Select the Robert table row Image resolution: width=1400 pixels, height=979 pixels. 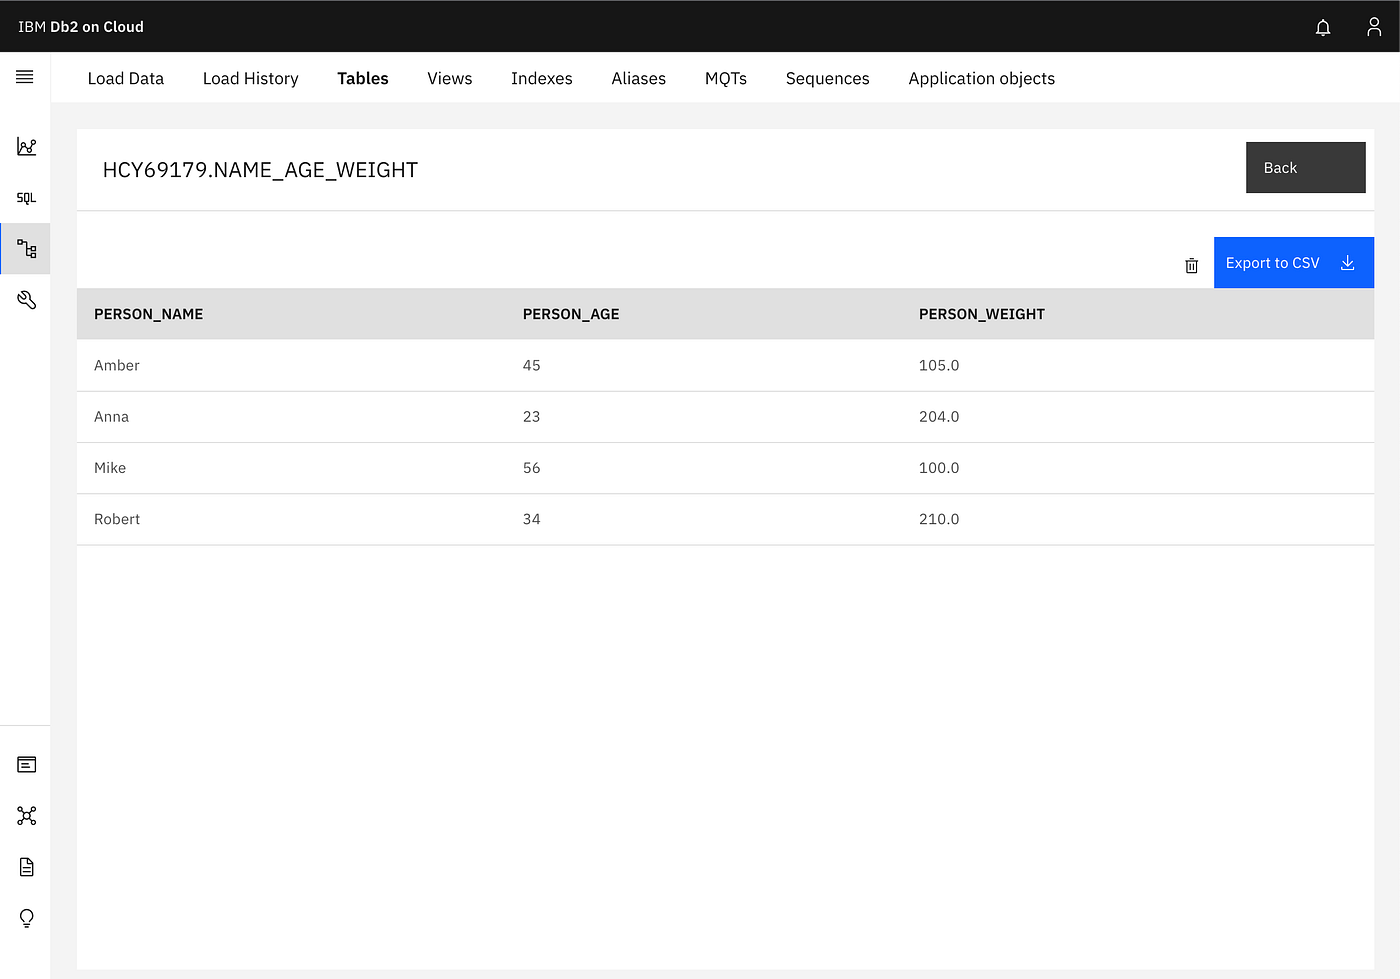[725, 519]
